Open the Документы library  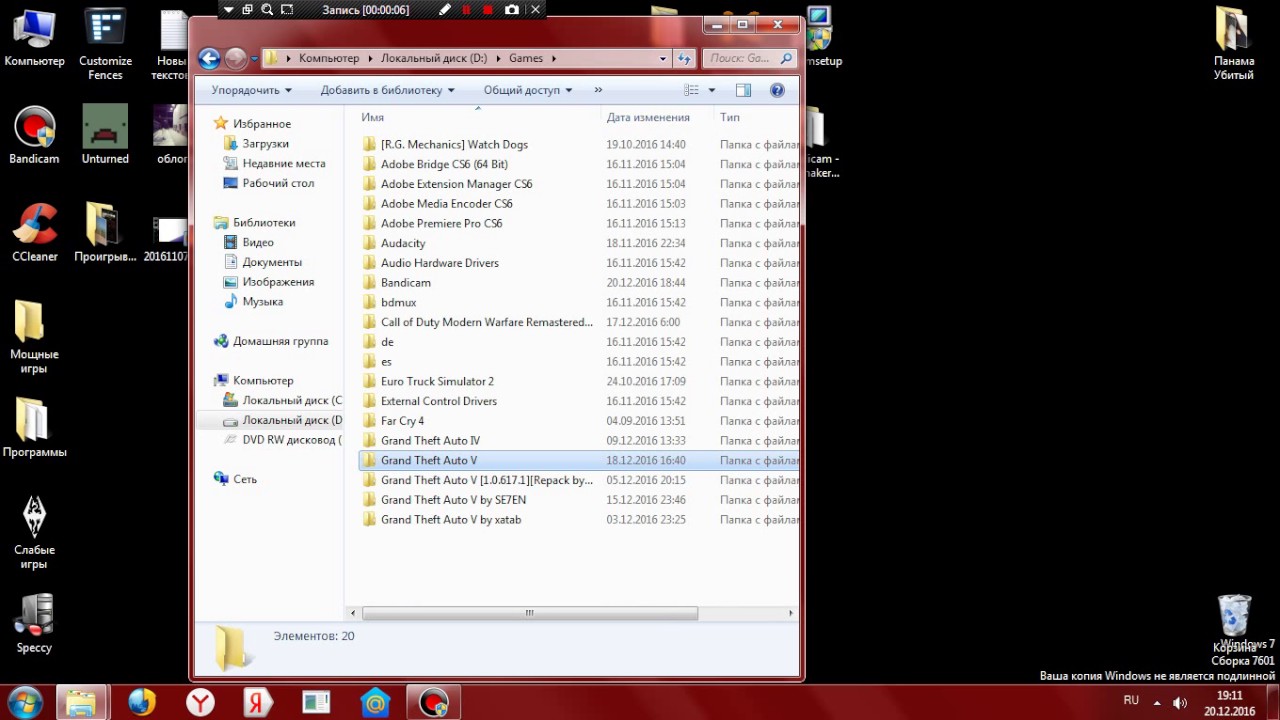click(271, 262)
